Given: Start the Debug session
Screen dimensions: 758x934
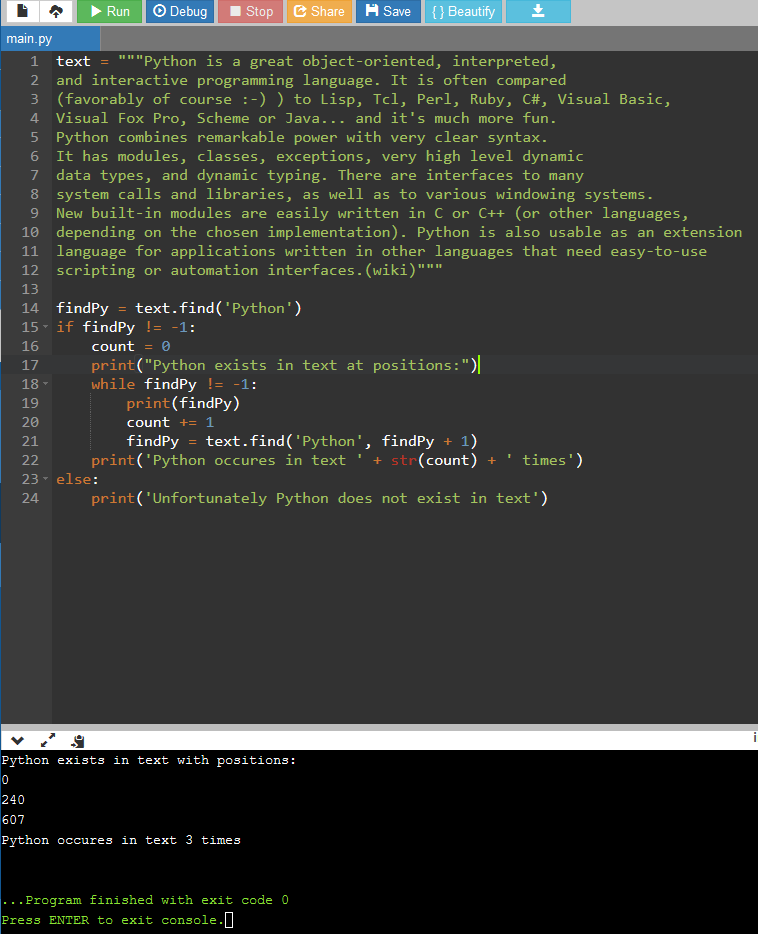Looking at the screenshot, I should click(x=180, y=11).
